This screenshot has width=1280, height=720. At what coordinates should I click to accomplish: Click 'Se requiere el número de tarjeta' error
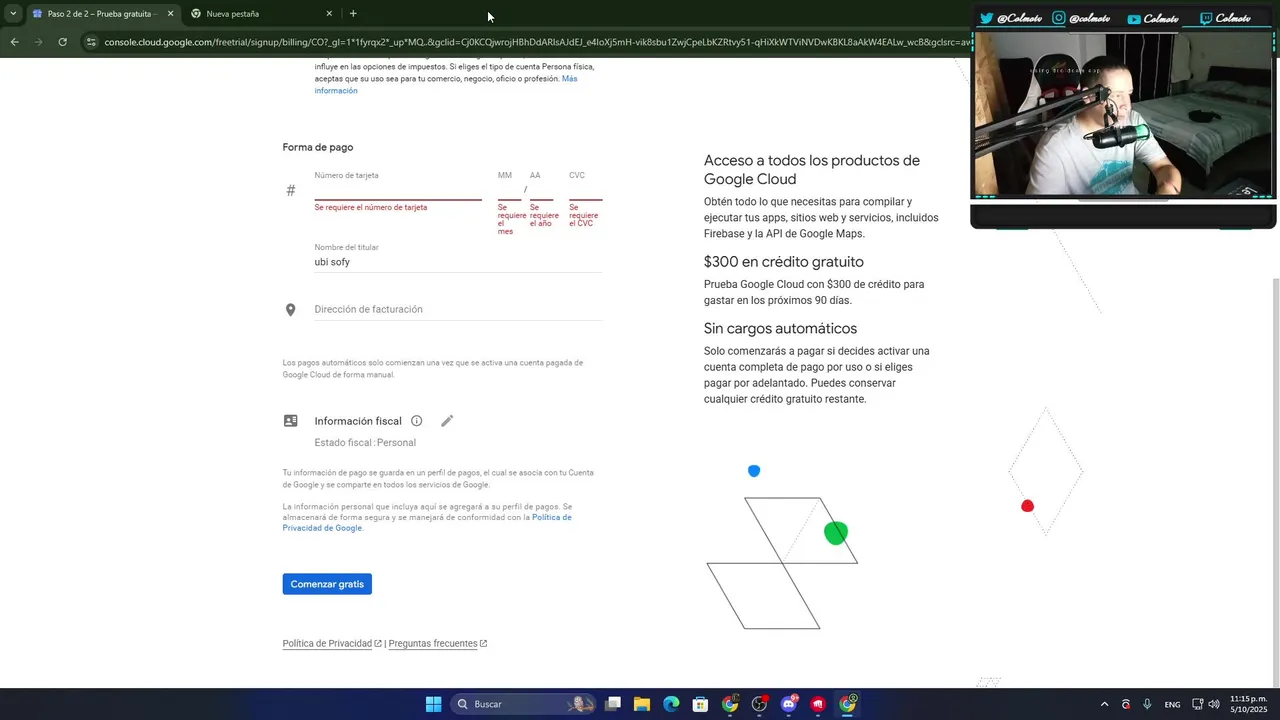pos(371,208)
